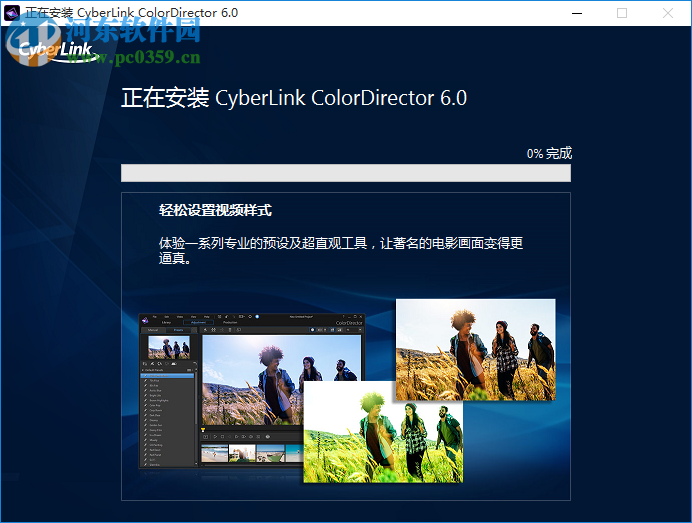
Task: Click the '0% 完成' progress text
Action: tap(549, 153)
